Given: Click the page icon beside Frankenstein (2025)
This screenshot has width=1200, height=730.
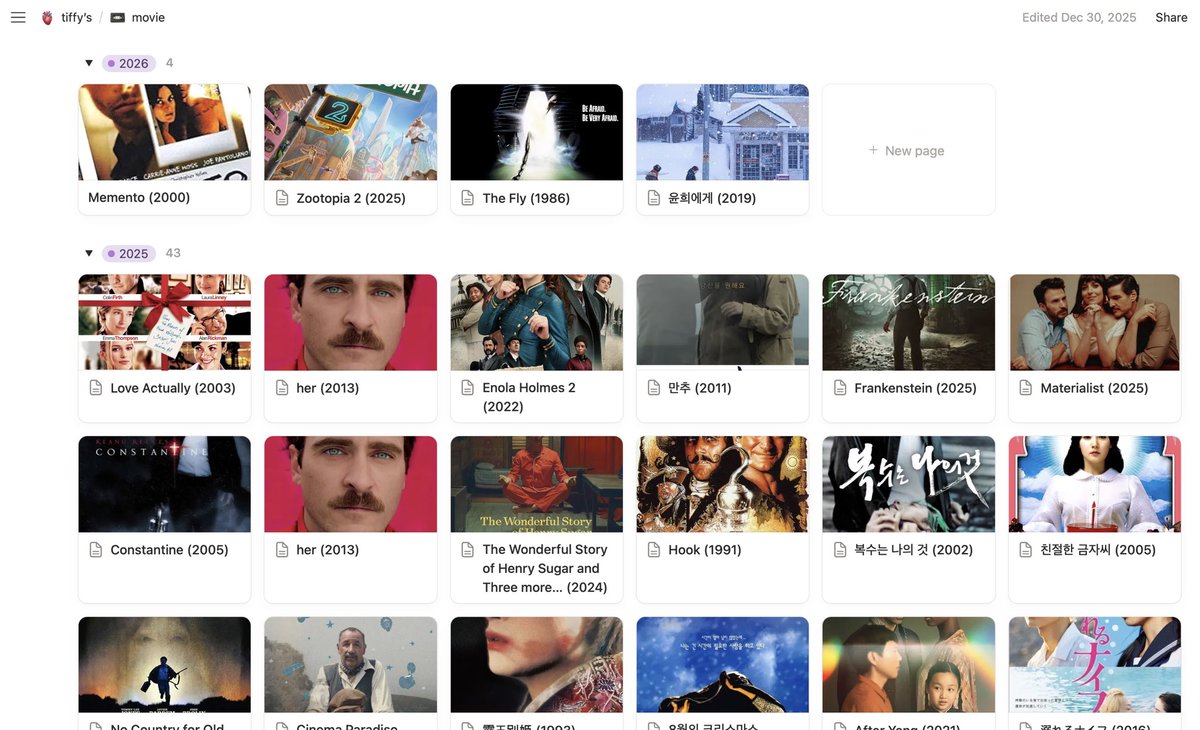Looking at the screenshot, I should 840,388.
